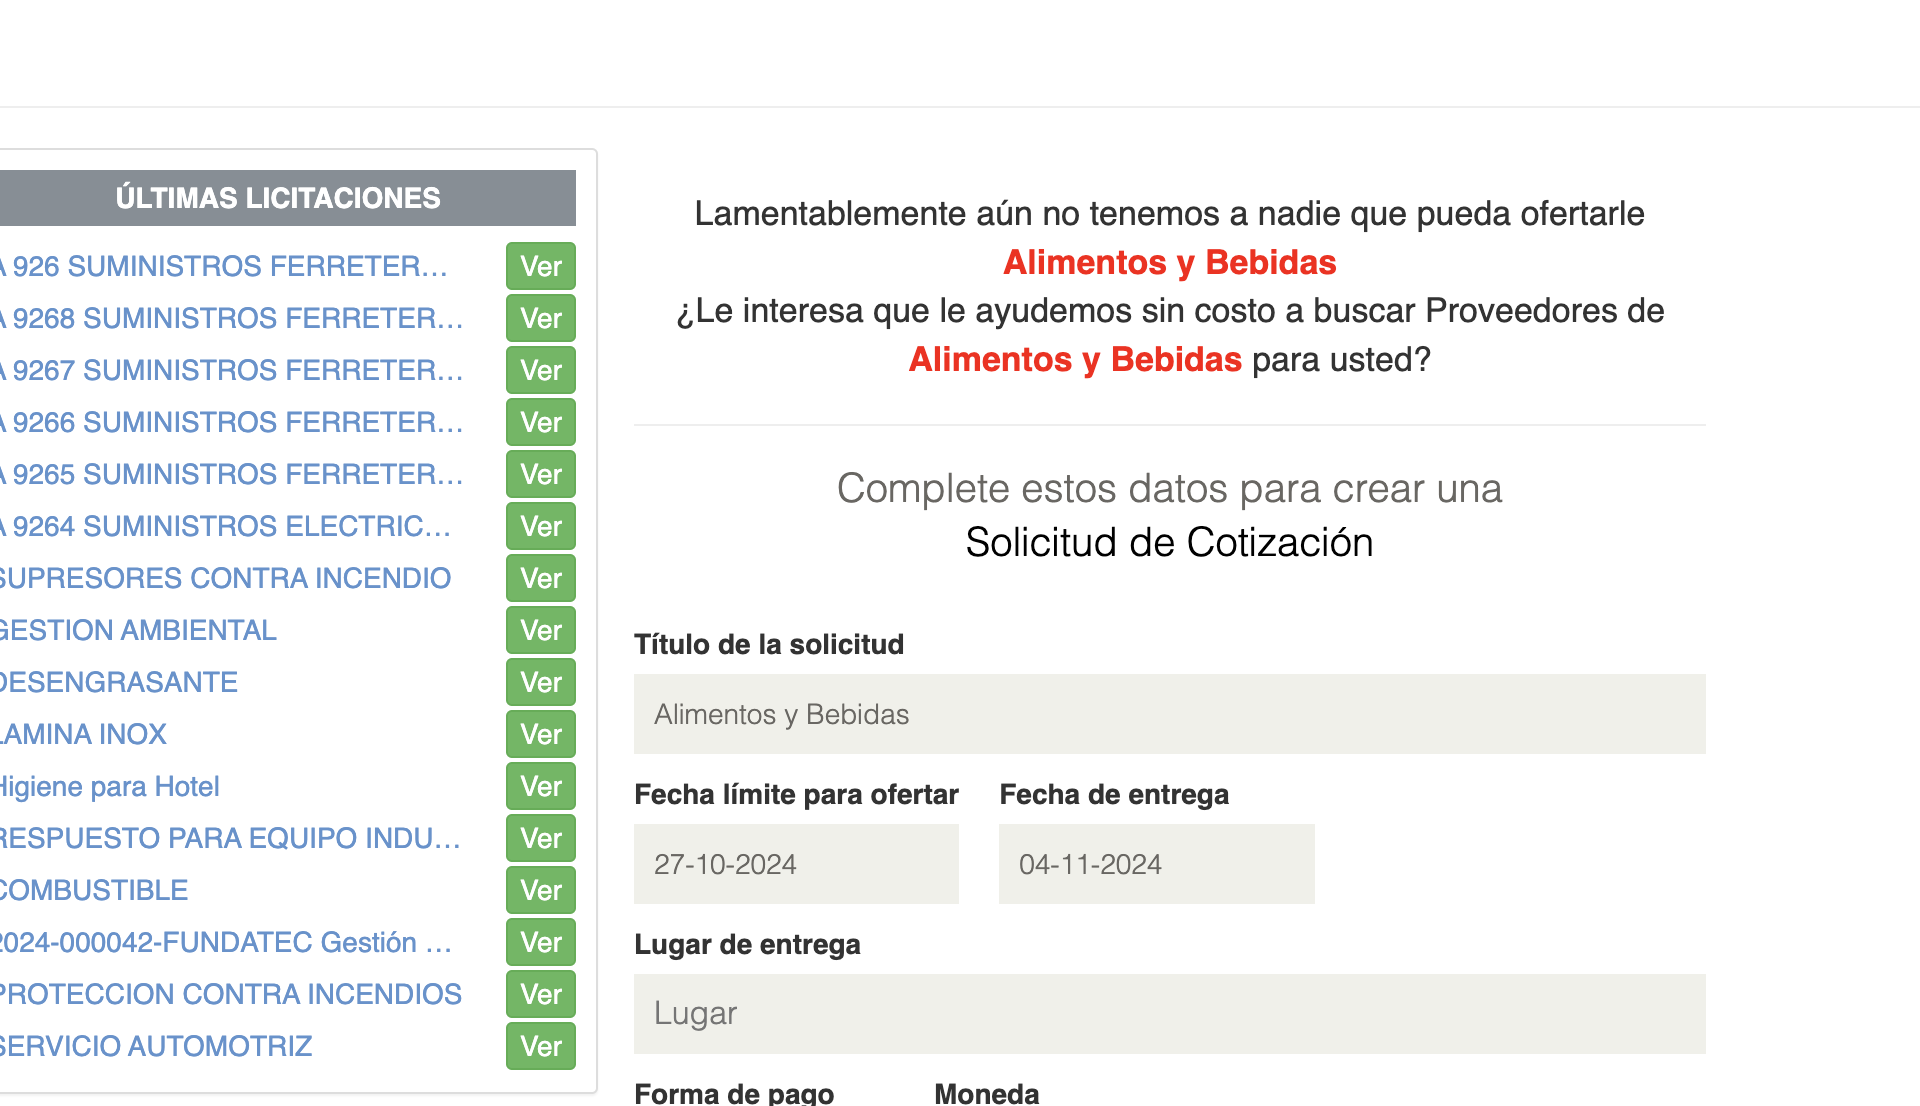Click Ver button for 9267 SUMINISTROS FERRETER
Screen dimensions: 1920x1106
coord(540,371)
